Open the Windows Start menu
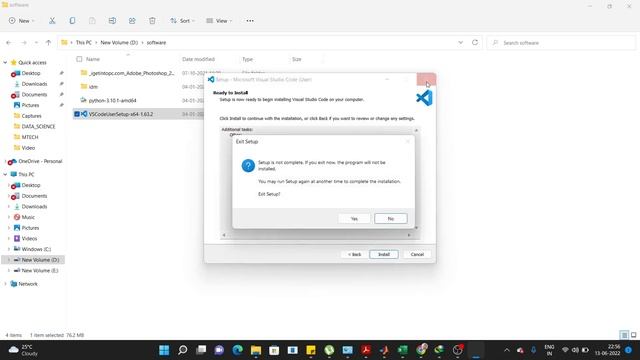 pyautogui.click(x=164, y=350)
